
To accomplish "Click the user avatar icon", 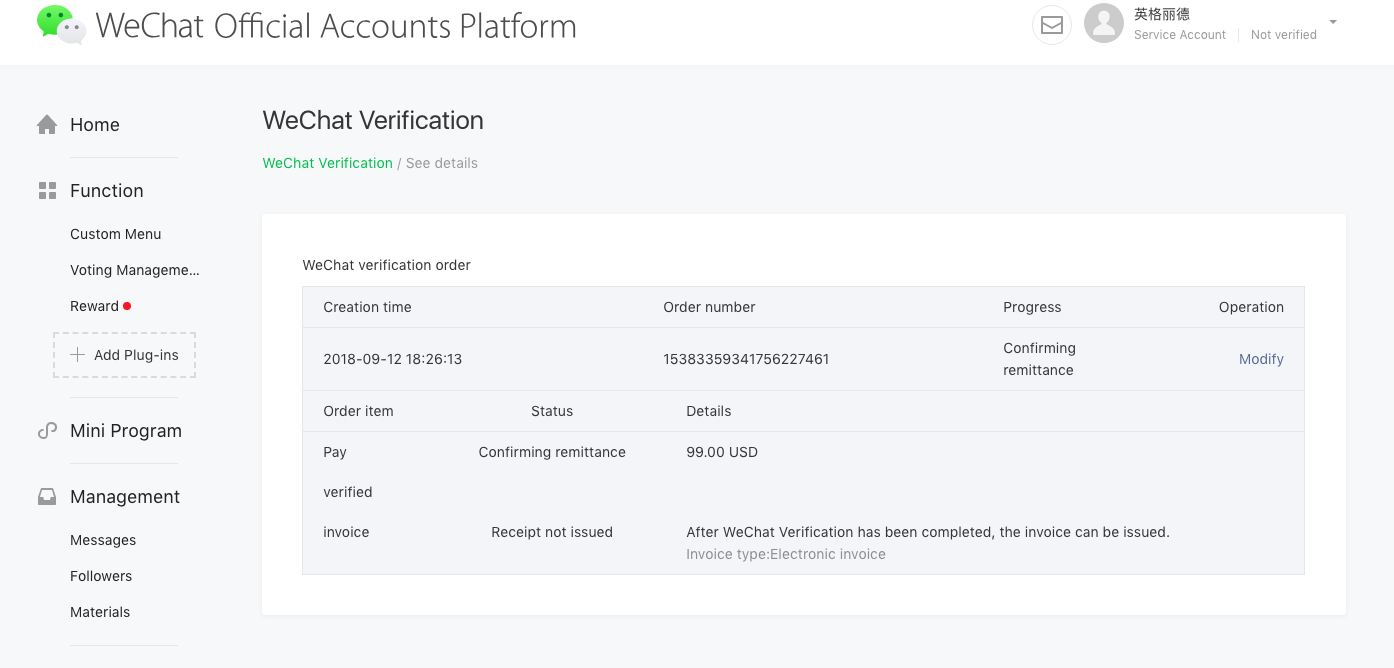I will click(x=1104, y=24).
